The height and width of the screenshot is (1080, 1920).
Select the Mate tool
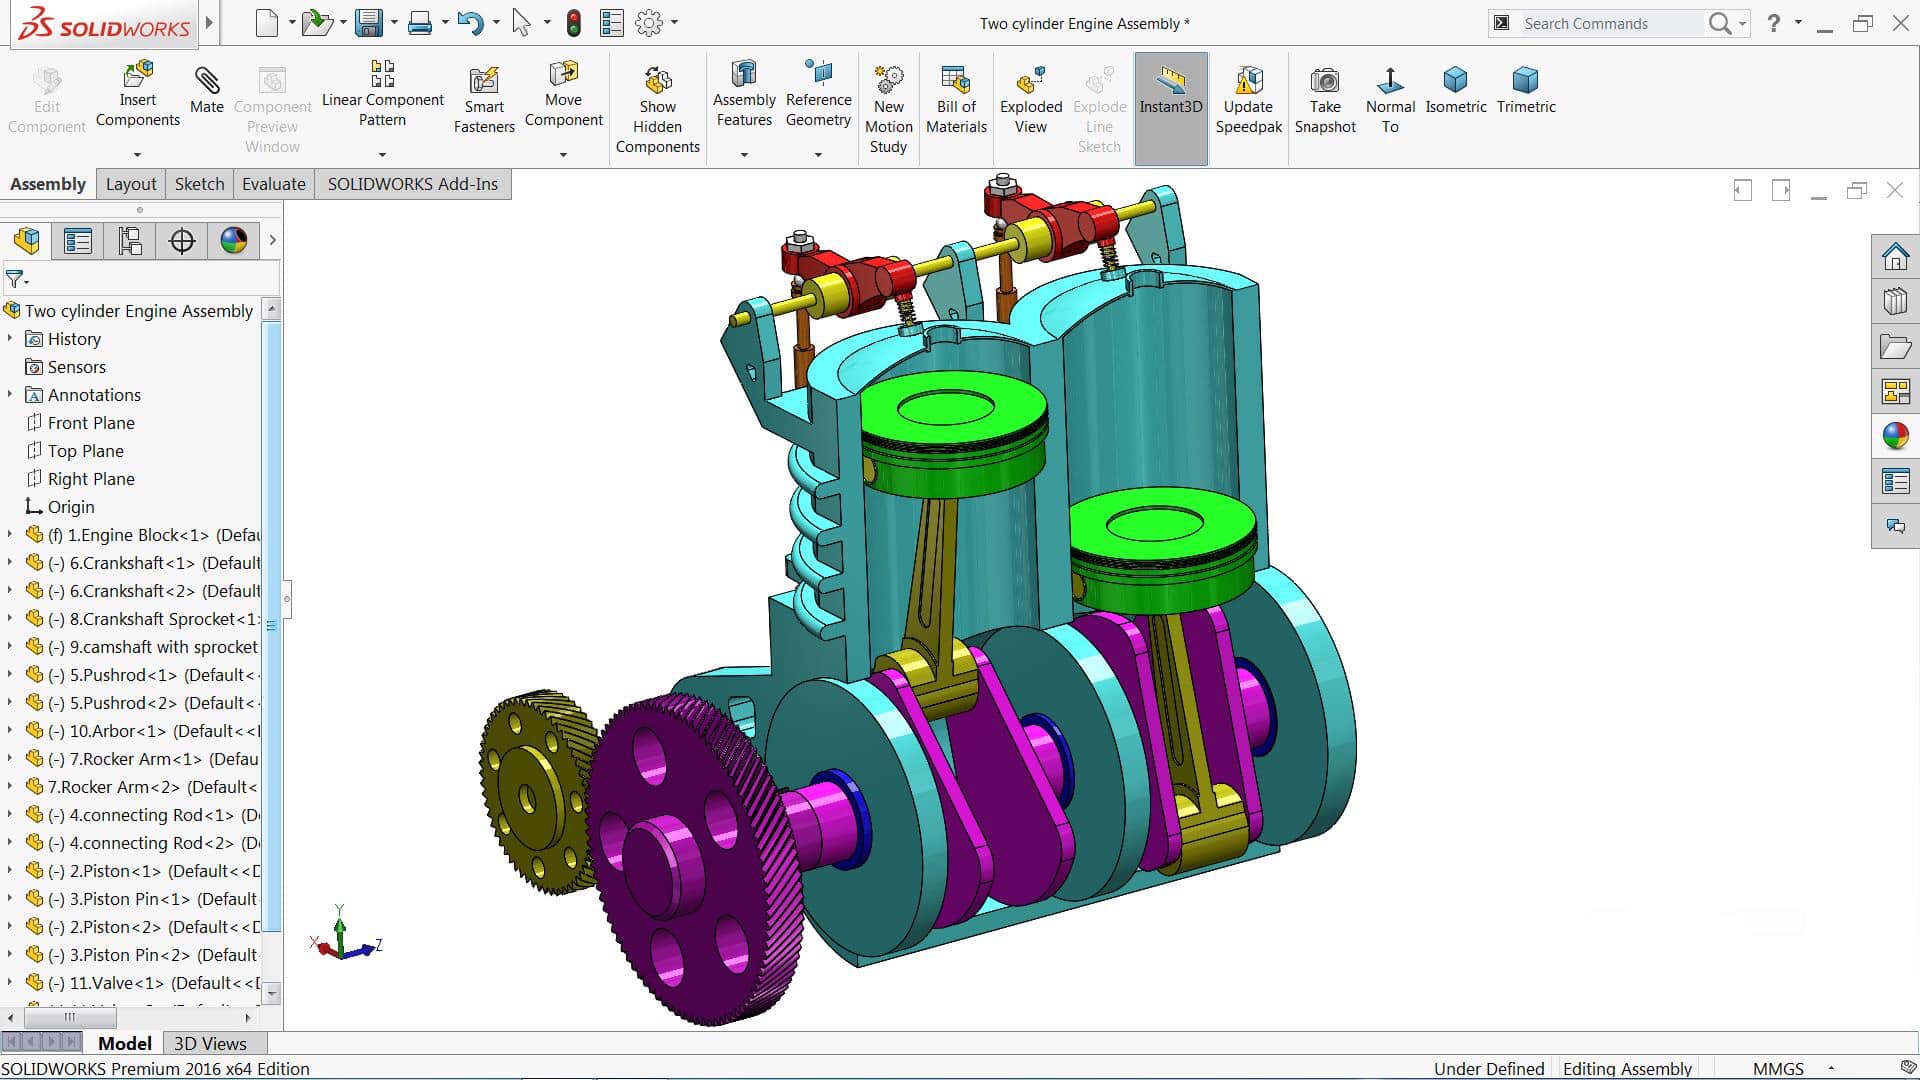tap(207, 90)
